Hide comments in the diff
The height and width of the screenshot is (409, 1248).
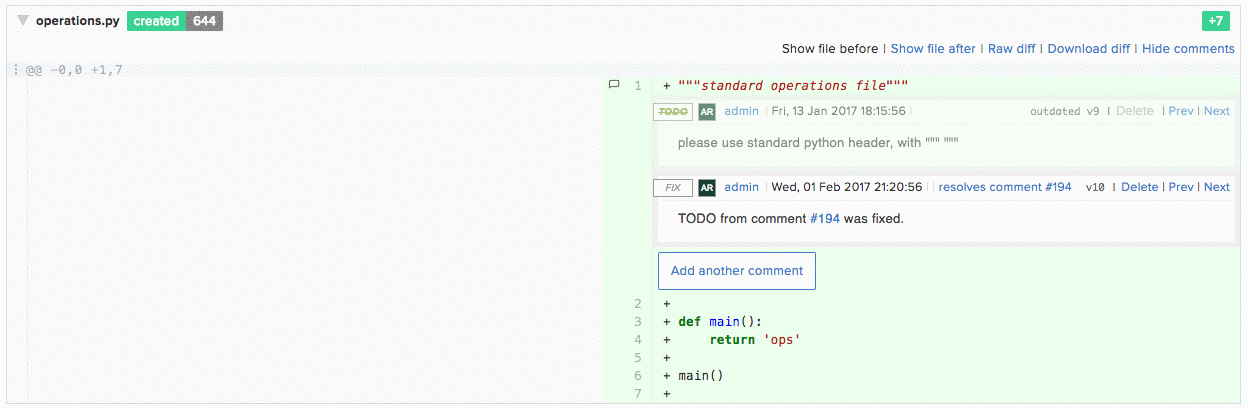pos(1188,48)
